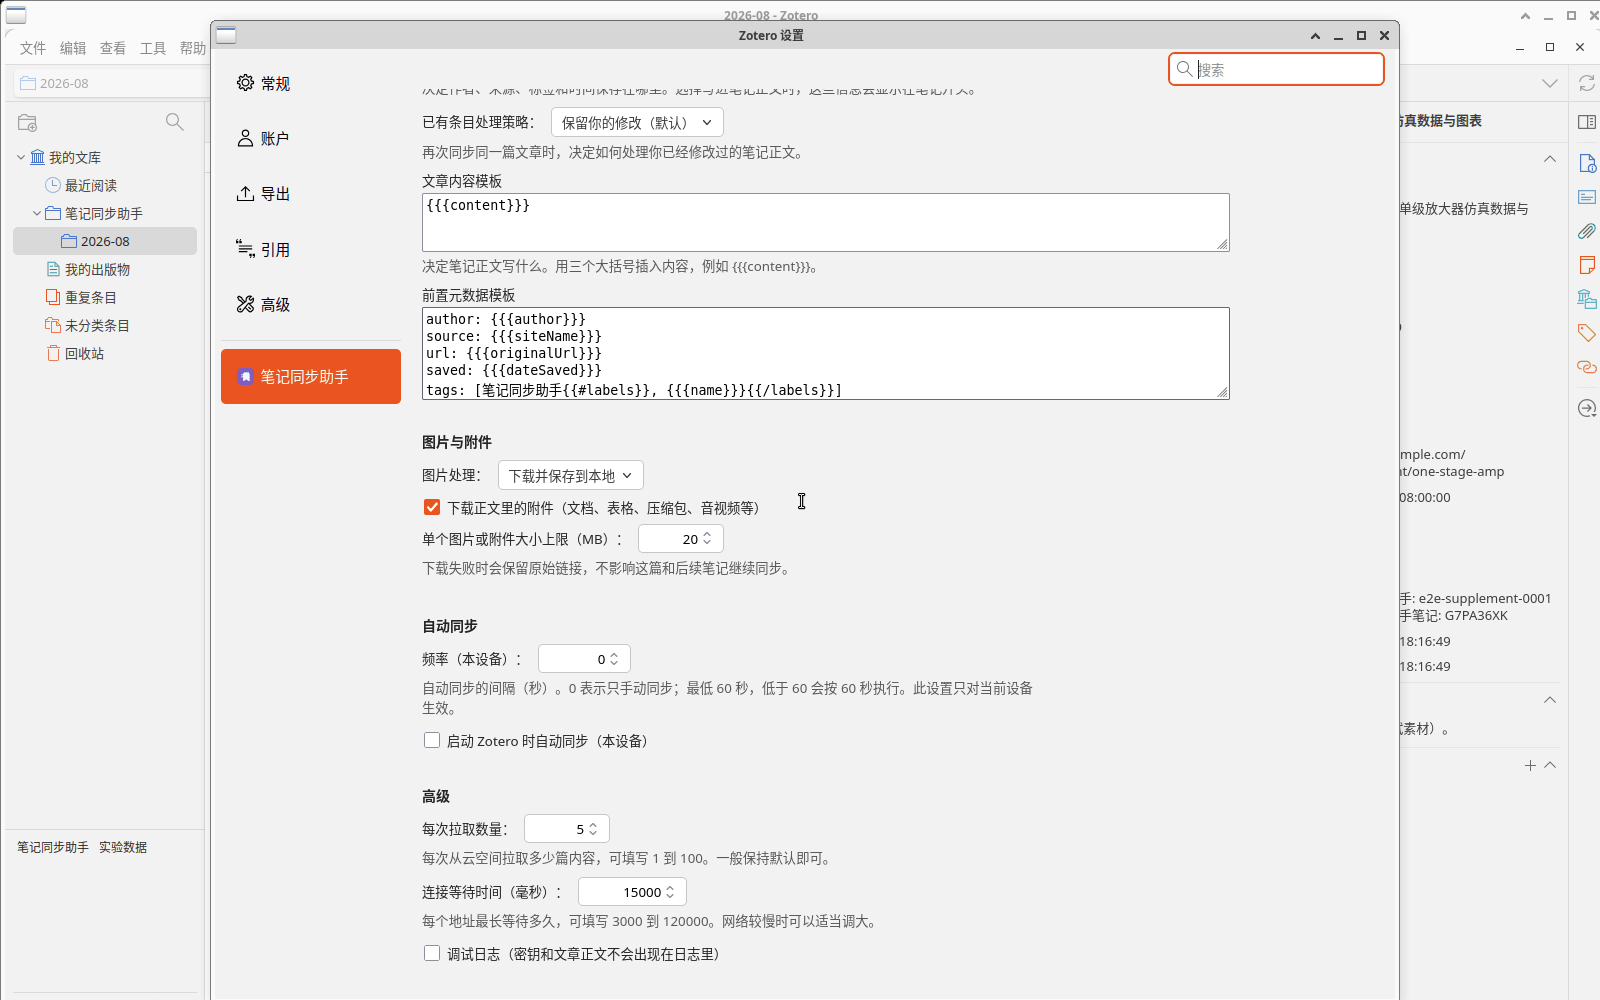
Task: Open the 工具 menu in Zotero
Action: click(x=153, y=48)
